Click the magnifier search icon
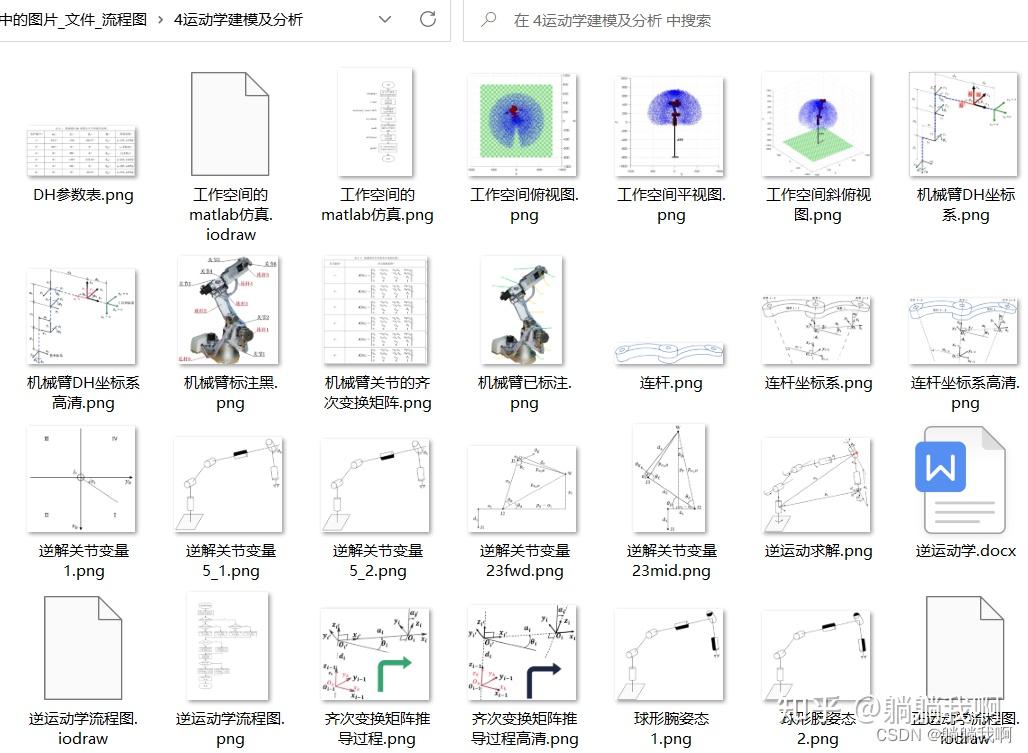This screenshot has height=753, width=1028. (489, 19)
